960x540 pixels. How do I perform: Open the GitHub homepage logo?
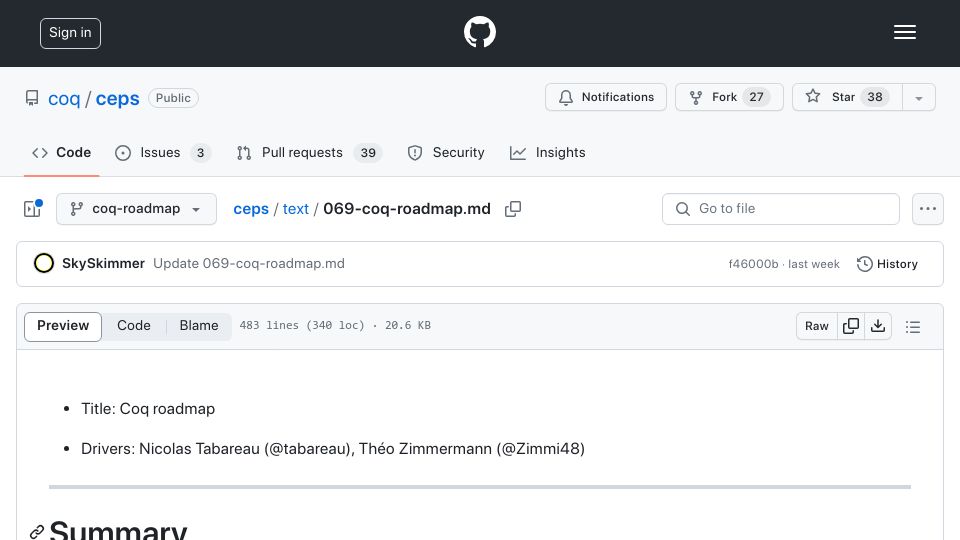(x=479, y=32)
